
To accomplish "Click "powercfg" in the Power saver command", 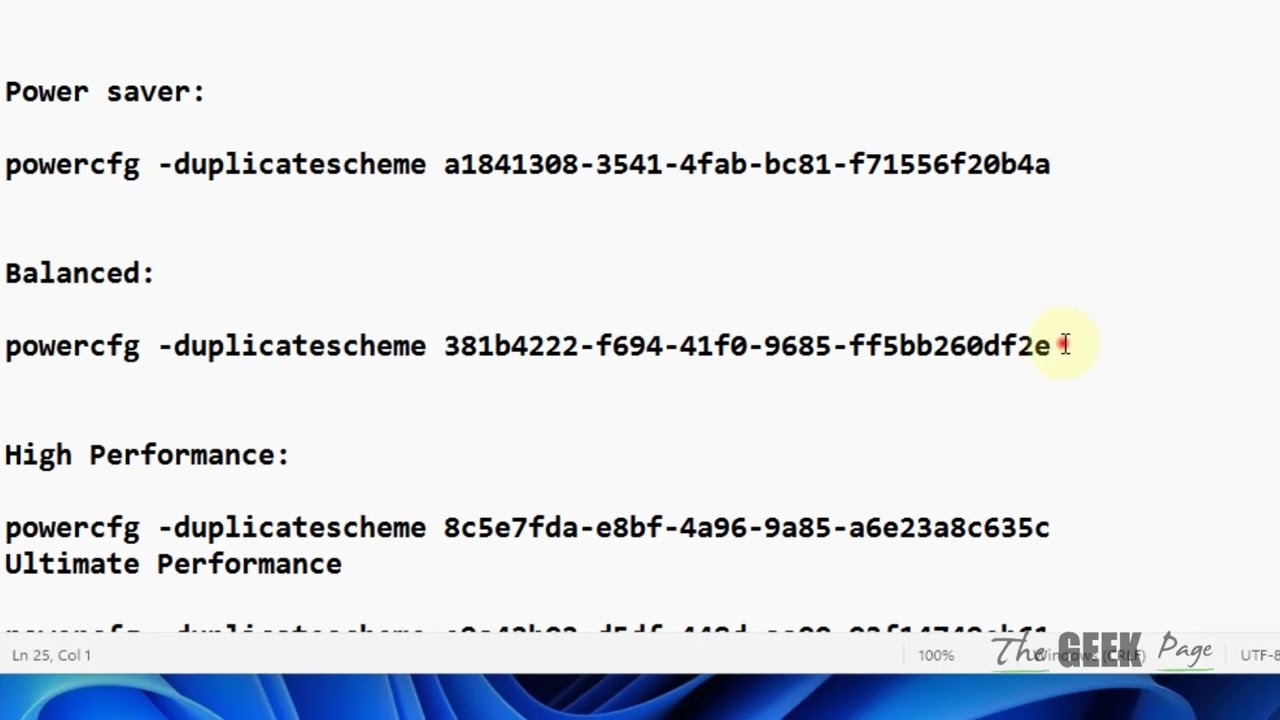I will point(72,165).
